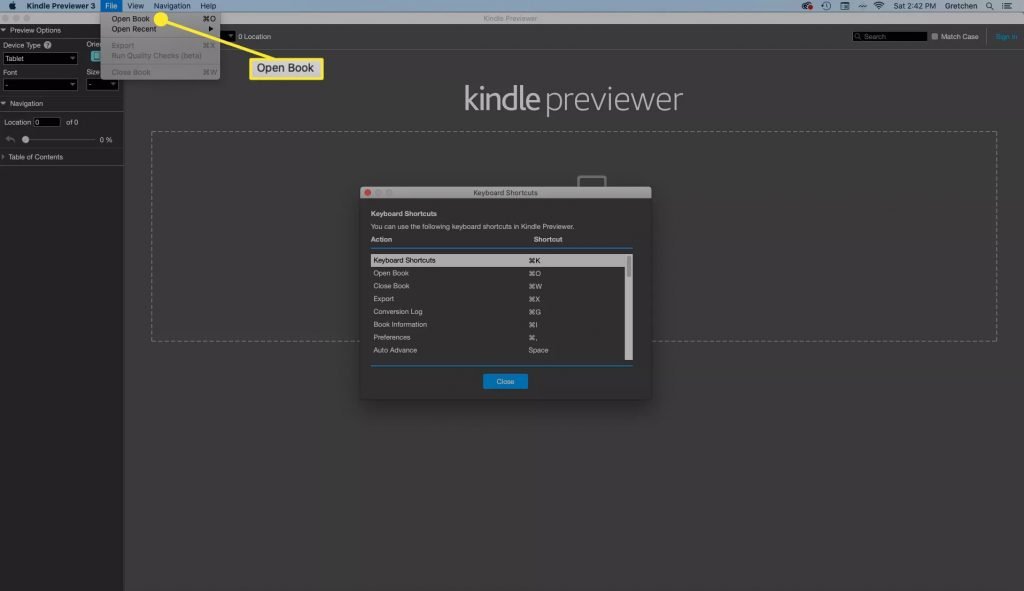The height and width of the screenshot is (591, 1024).
Task: Click the calendar icon in menu bar
Action: (844, 6)
